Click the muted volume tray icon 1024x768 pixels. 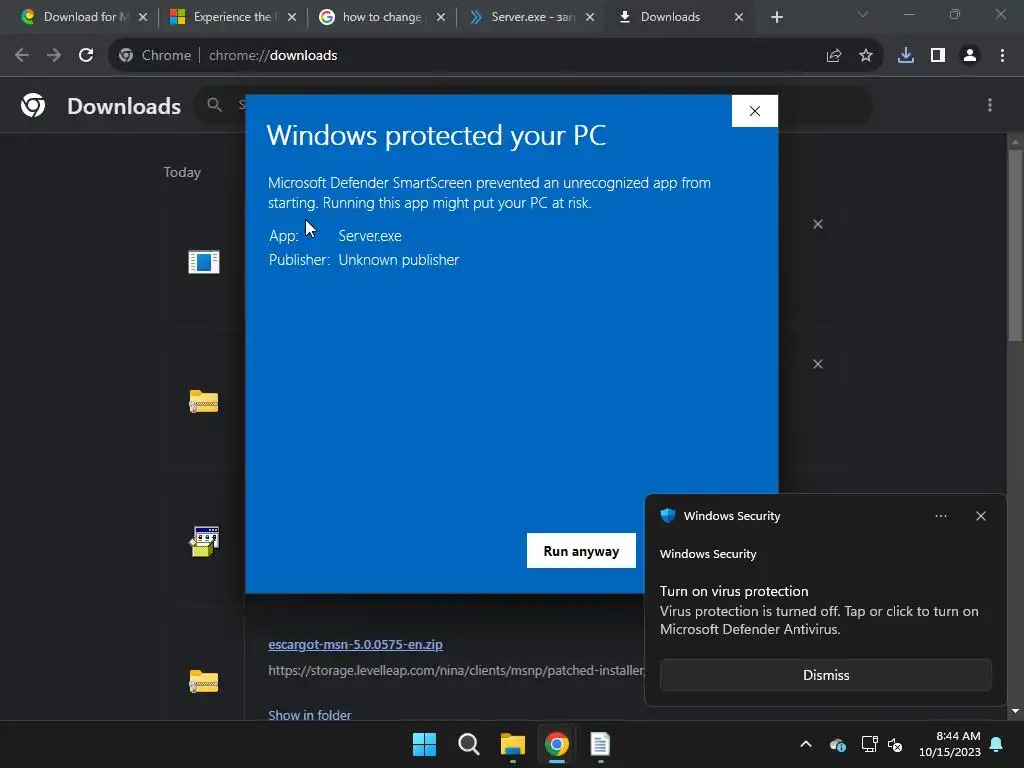tap(895, 744)
